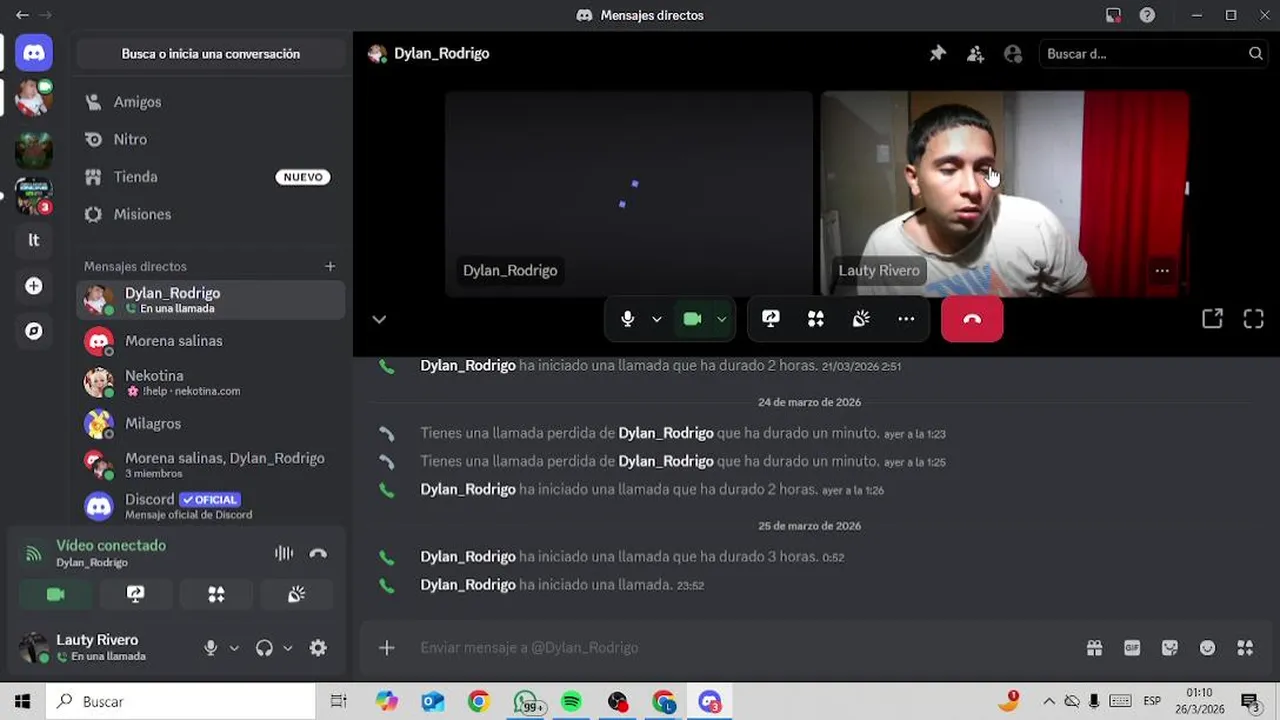Launch activities from voice status panel
The height and width of the screenshot is (720, 1280).
click(x=216, y=594)
